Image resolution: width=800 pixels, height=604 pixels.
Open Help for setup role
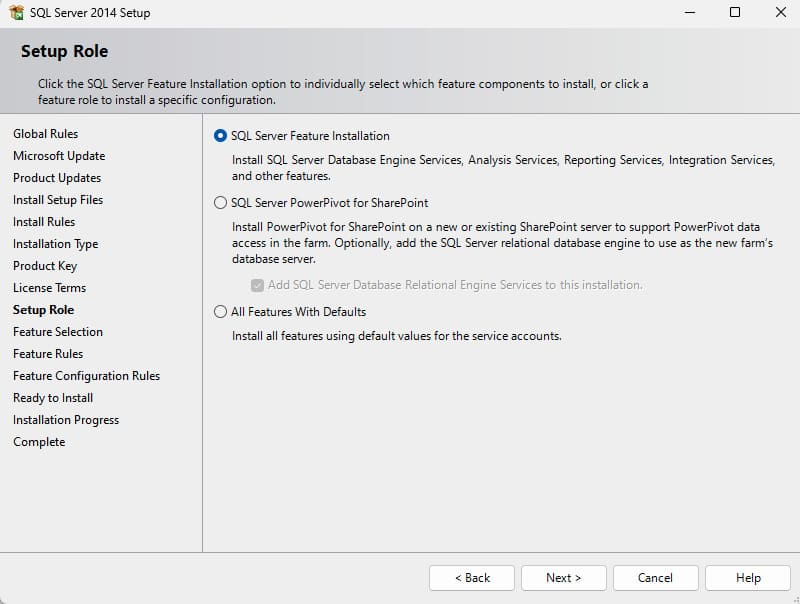pos(747,578)
